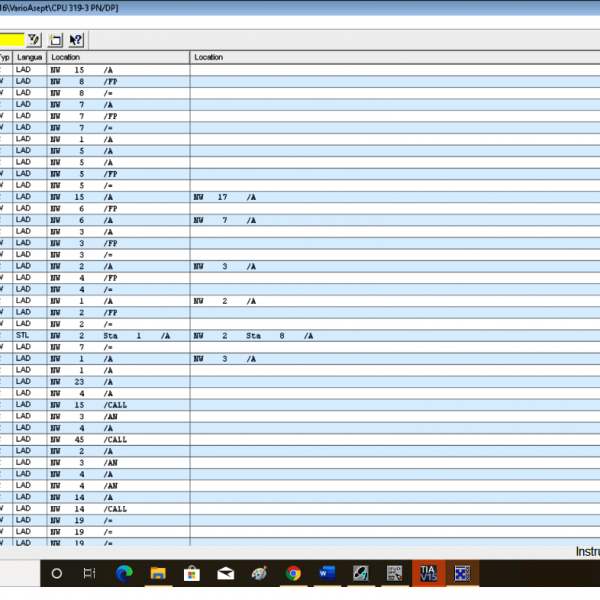Open the cross-reference app taskbar icon
Screen dimensions: 600x600
462,573
